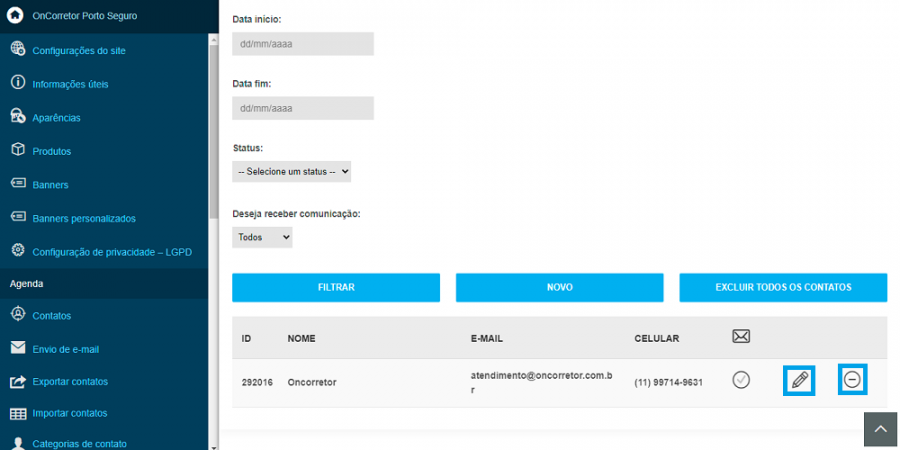
Task: Click the Data início date field
Action: click(x=303, y=44)
